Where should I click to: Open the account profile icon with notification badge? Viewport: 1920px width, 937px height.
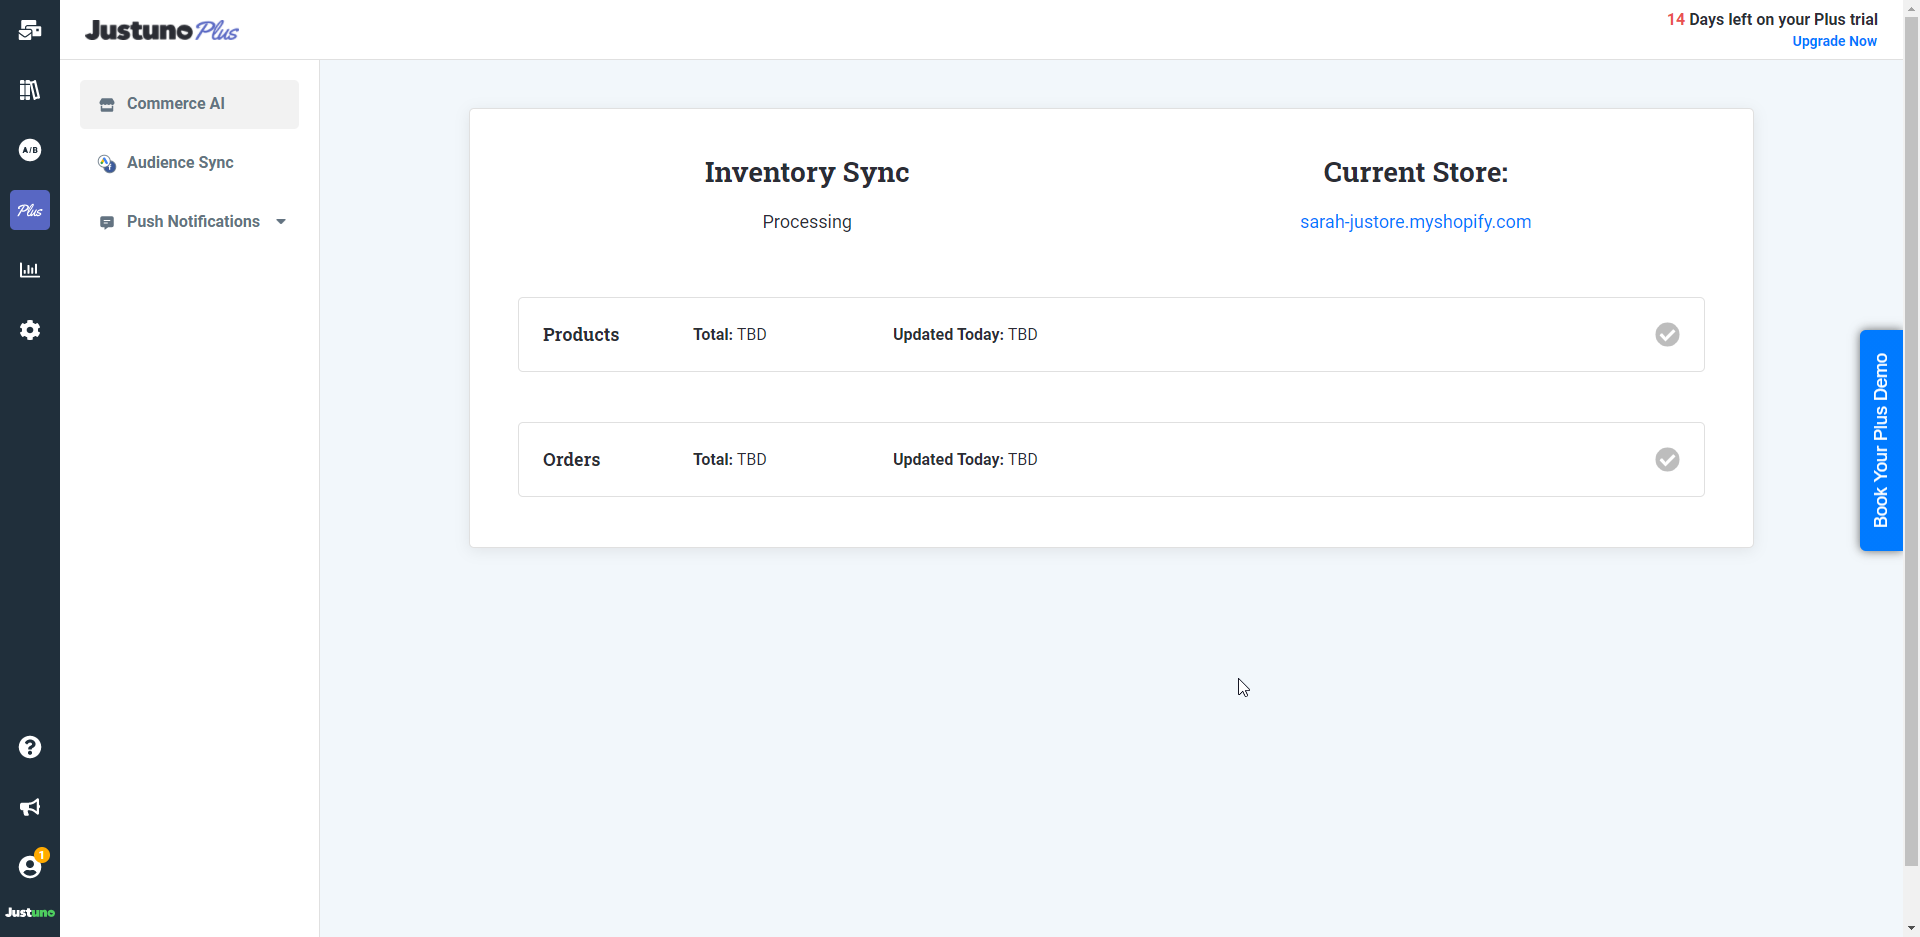30,867
